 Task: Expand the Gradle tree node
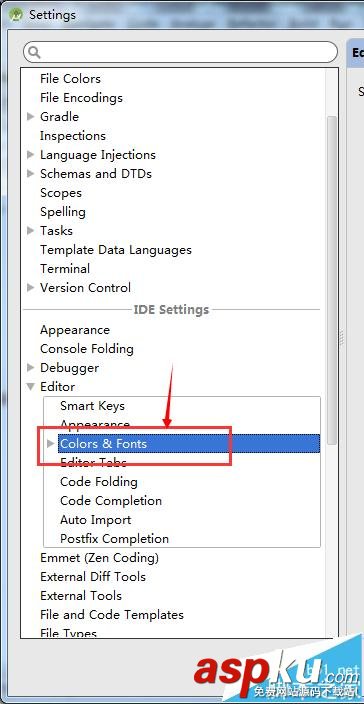coord(31,117)
